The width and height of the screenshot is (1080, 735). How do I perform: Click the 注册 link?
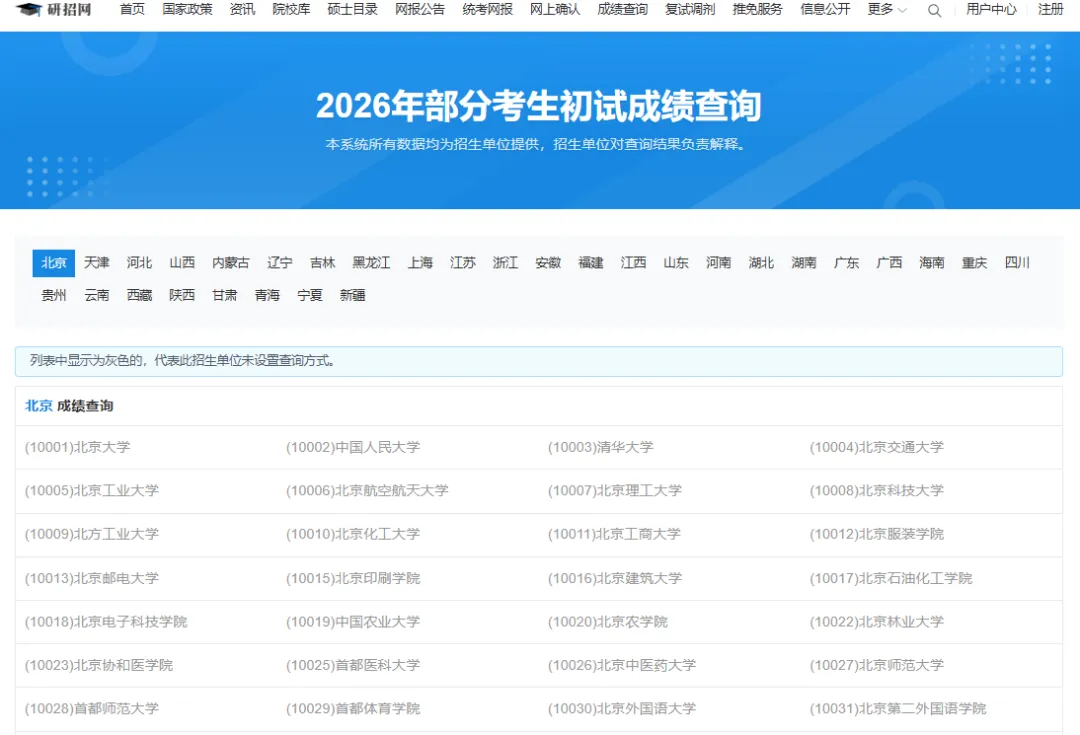tap(1051, 10)
